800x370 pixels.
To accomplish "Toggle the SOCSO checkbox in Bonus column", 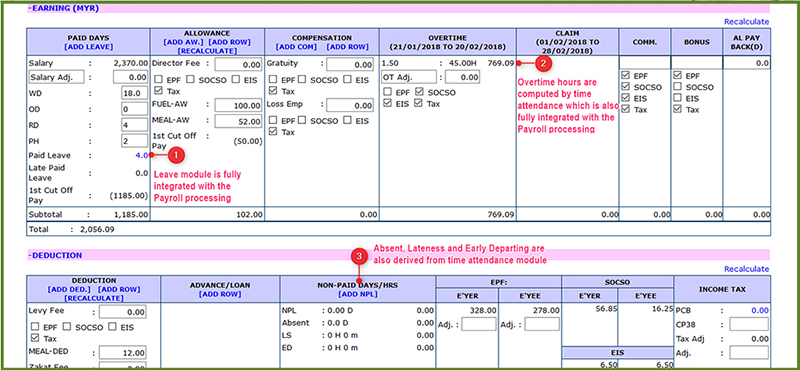I will pyautogui.click(x=678, y=87).
